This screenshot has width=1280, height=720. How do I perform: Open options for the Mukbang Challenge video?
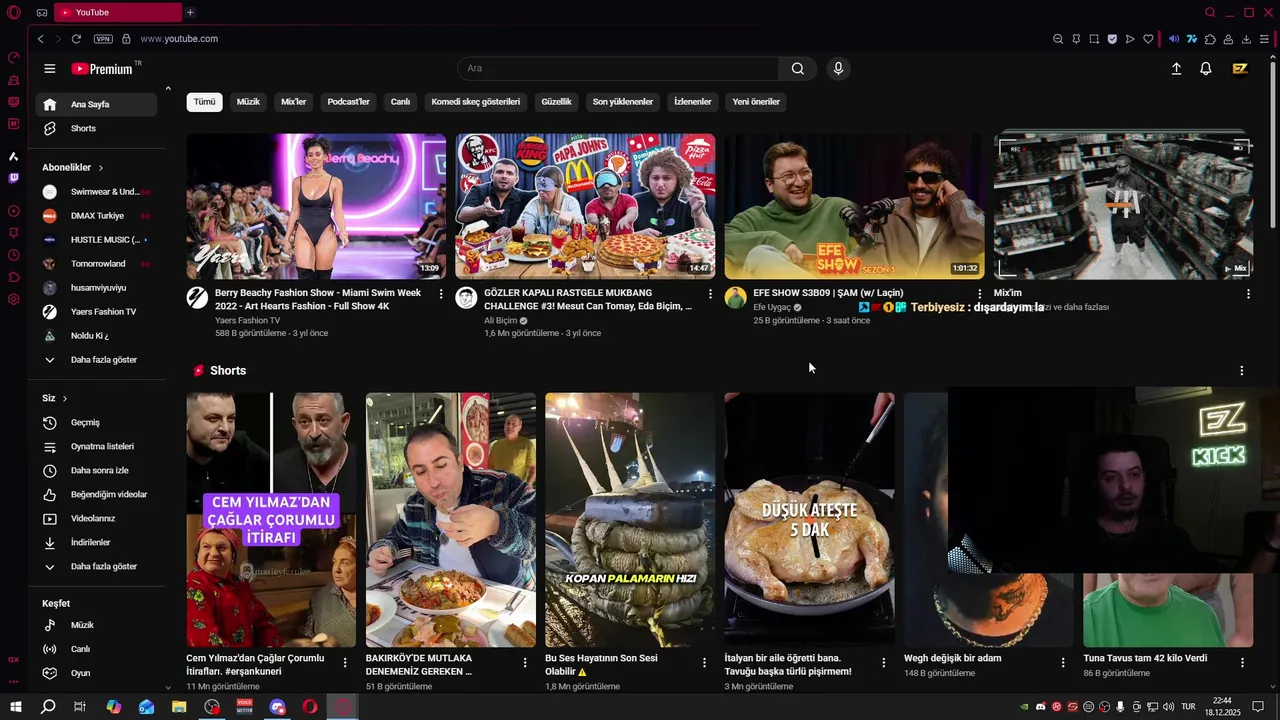coord(710,294)
